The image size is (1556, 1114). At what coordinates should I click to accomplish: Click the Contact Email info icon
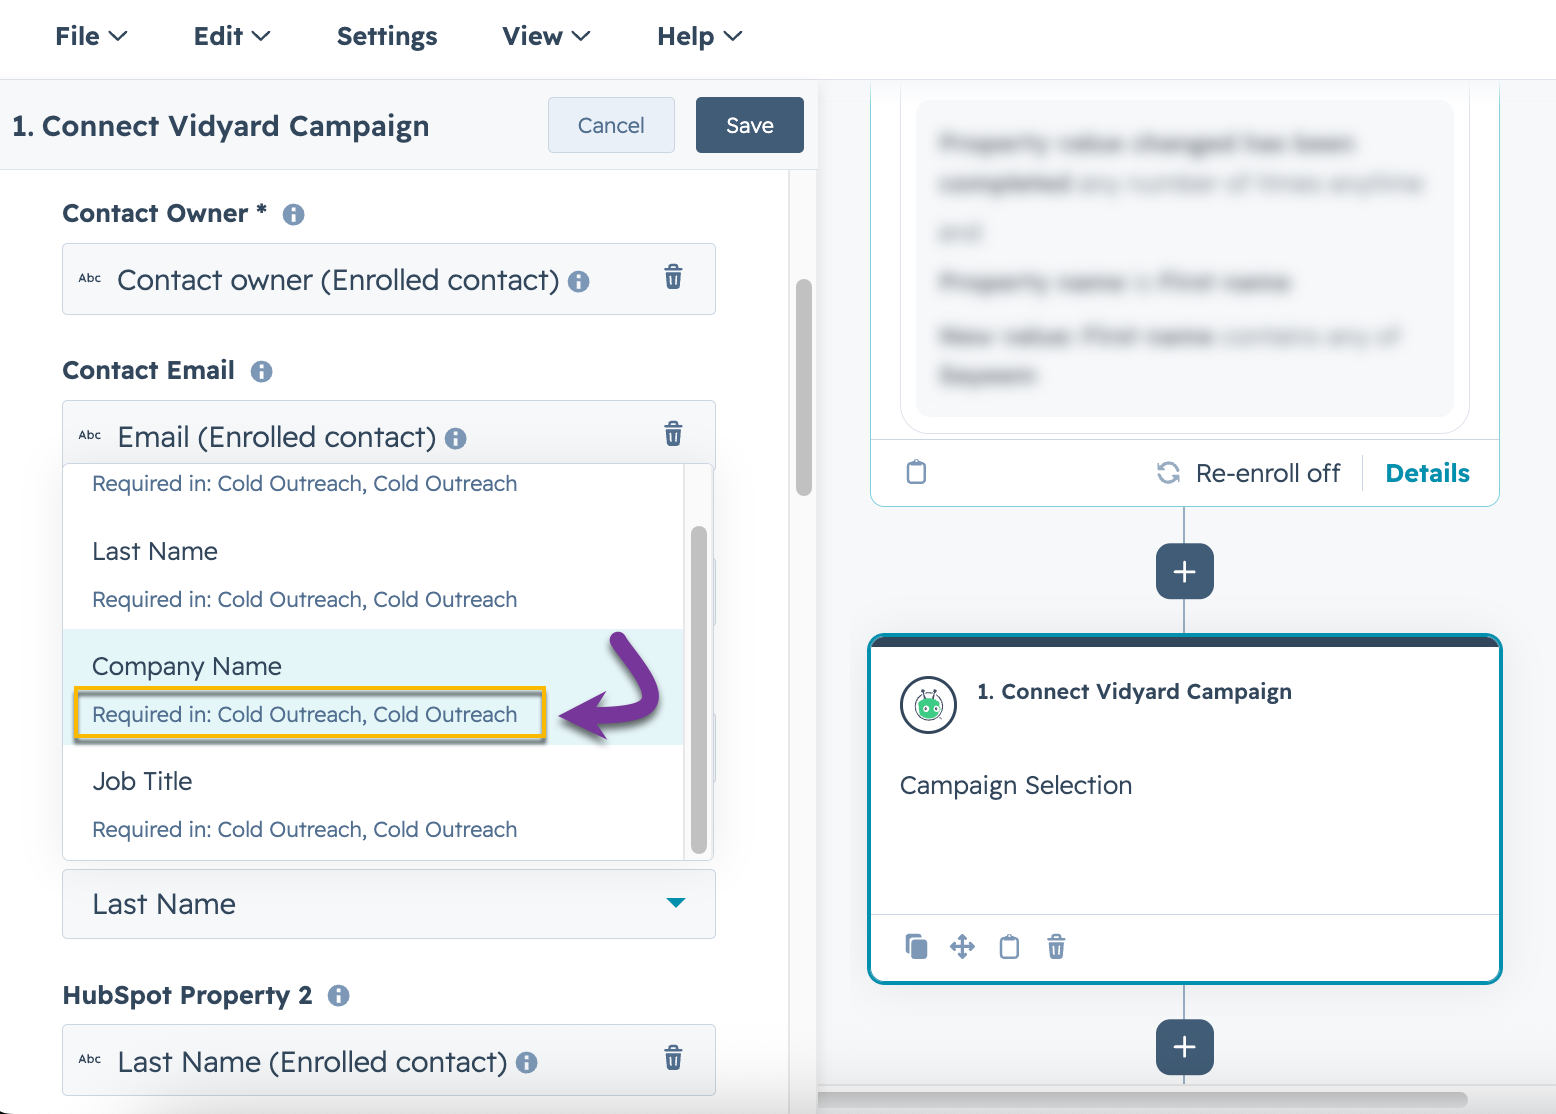[261, 371]
